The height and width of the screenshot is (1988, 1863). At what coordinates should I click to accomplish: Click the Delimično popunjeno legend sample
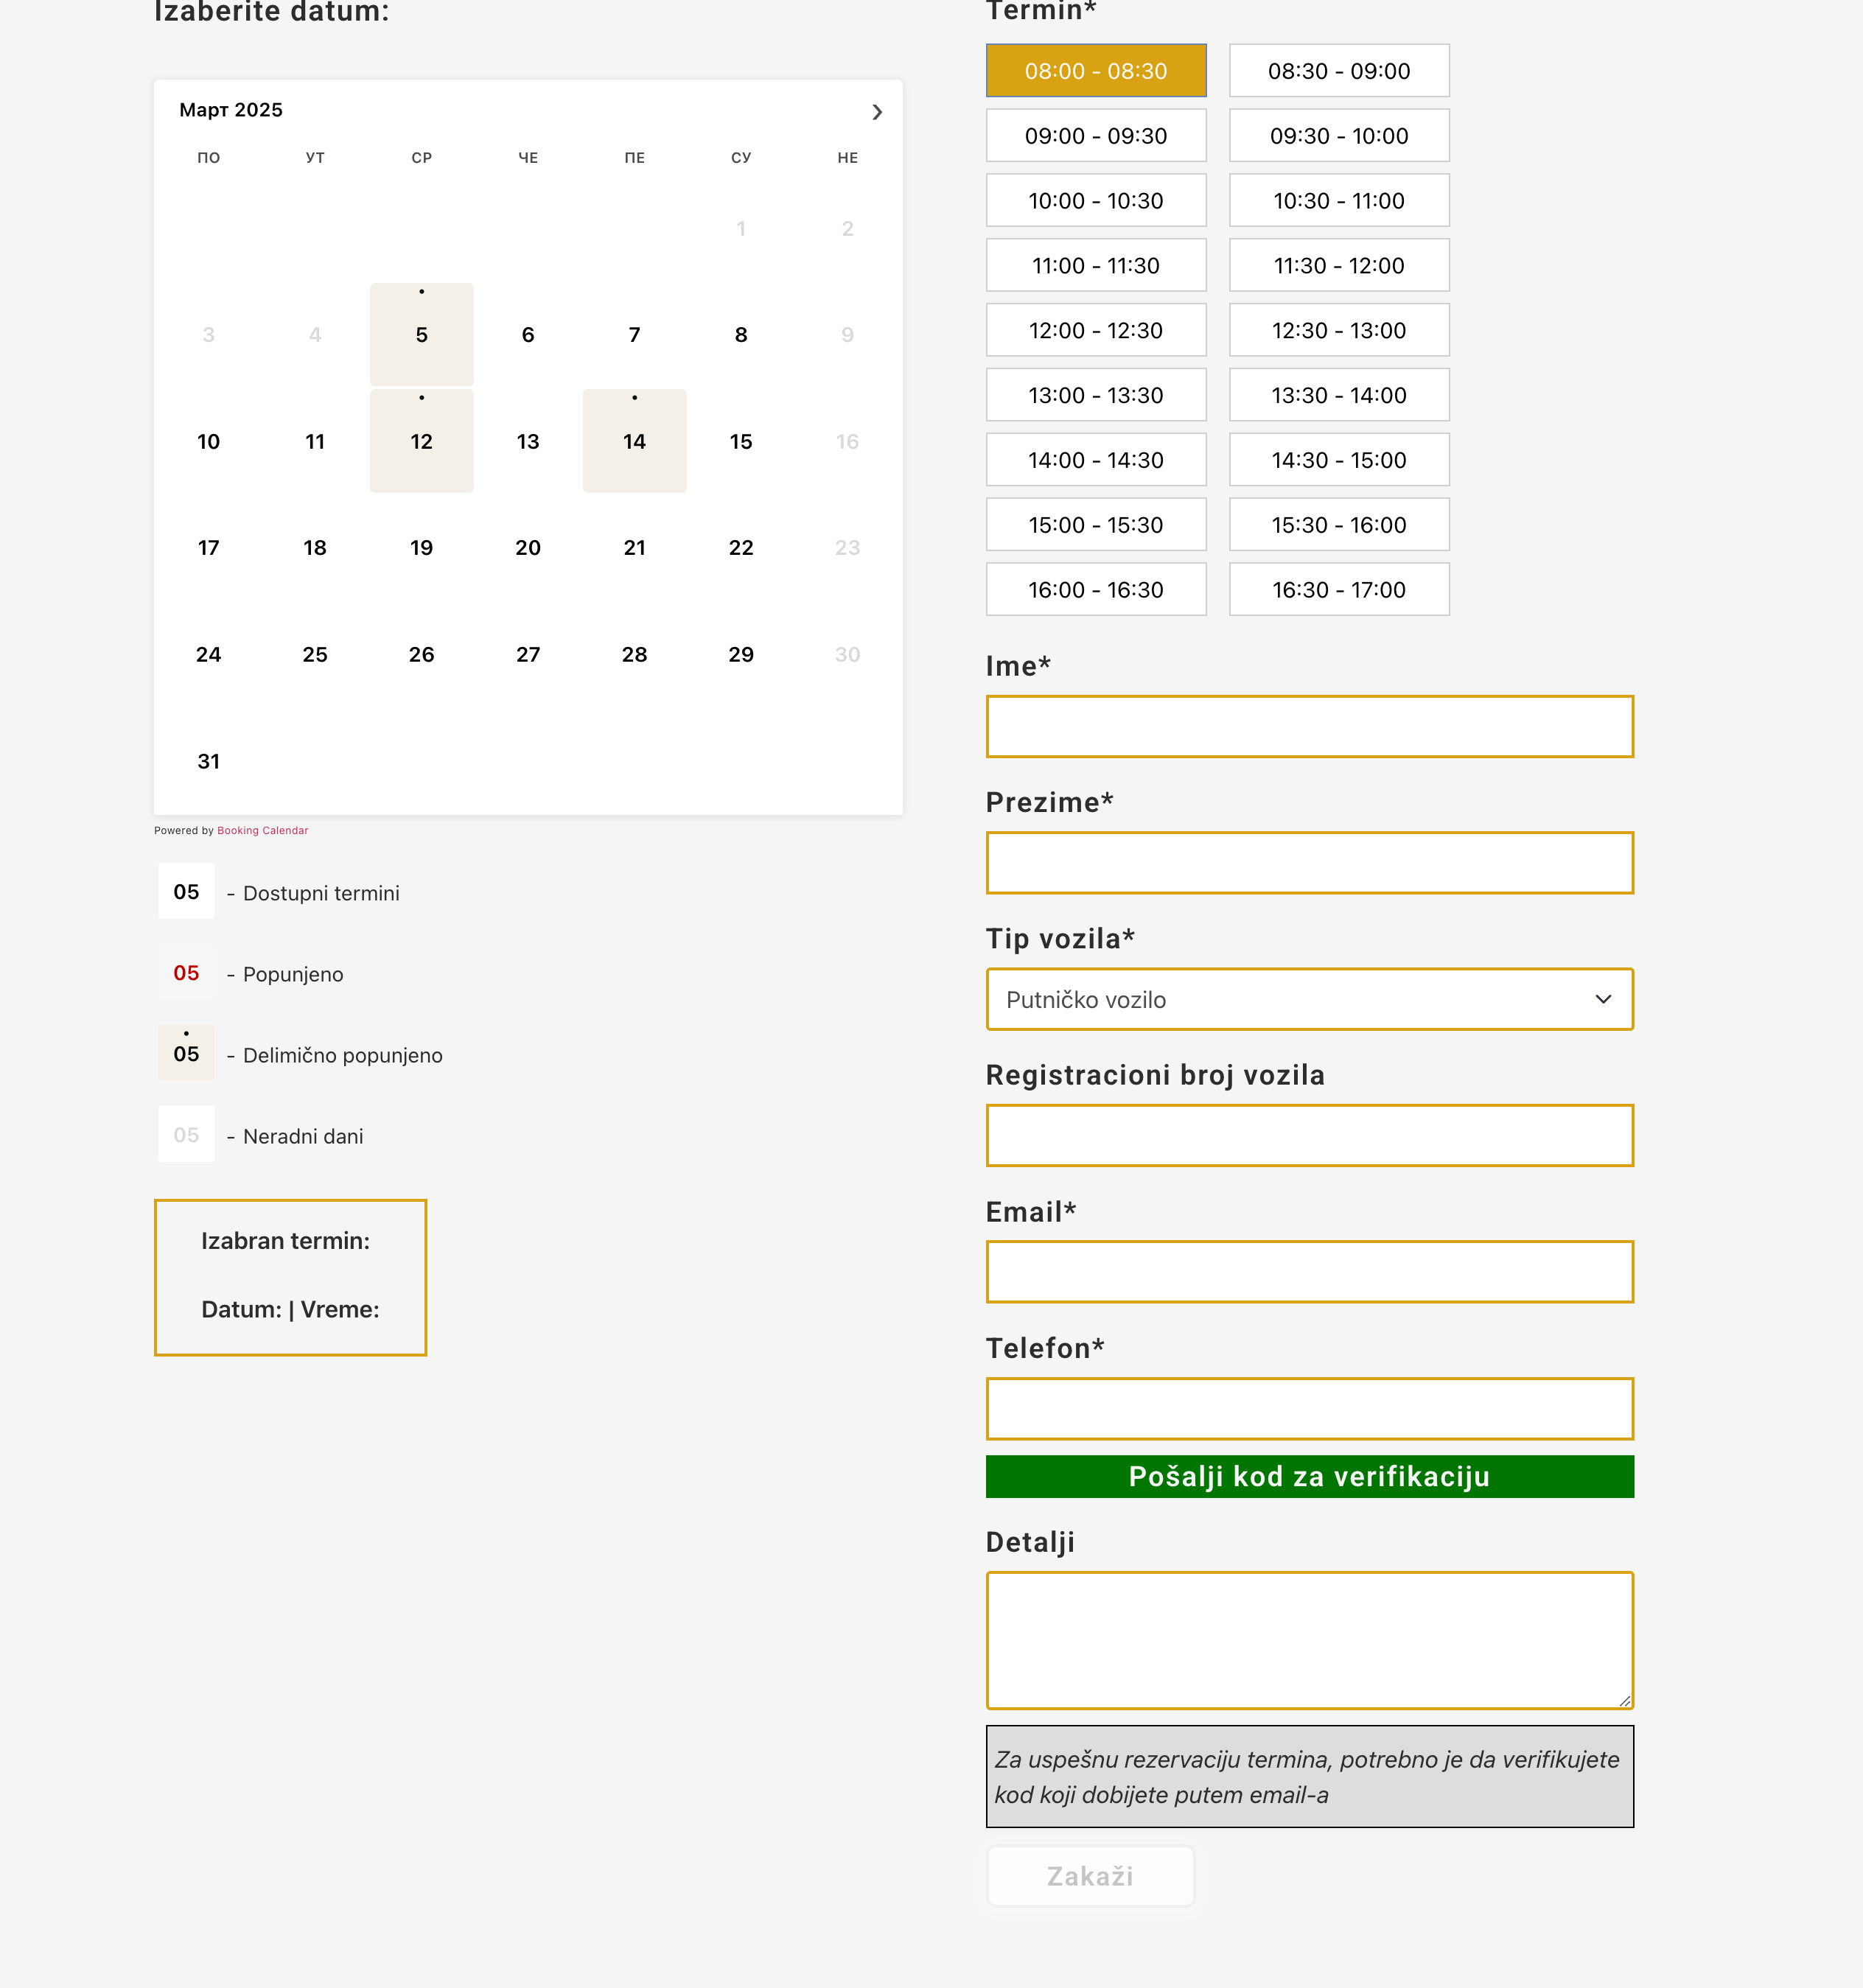pyautogui.click(x=186, y=1053)
